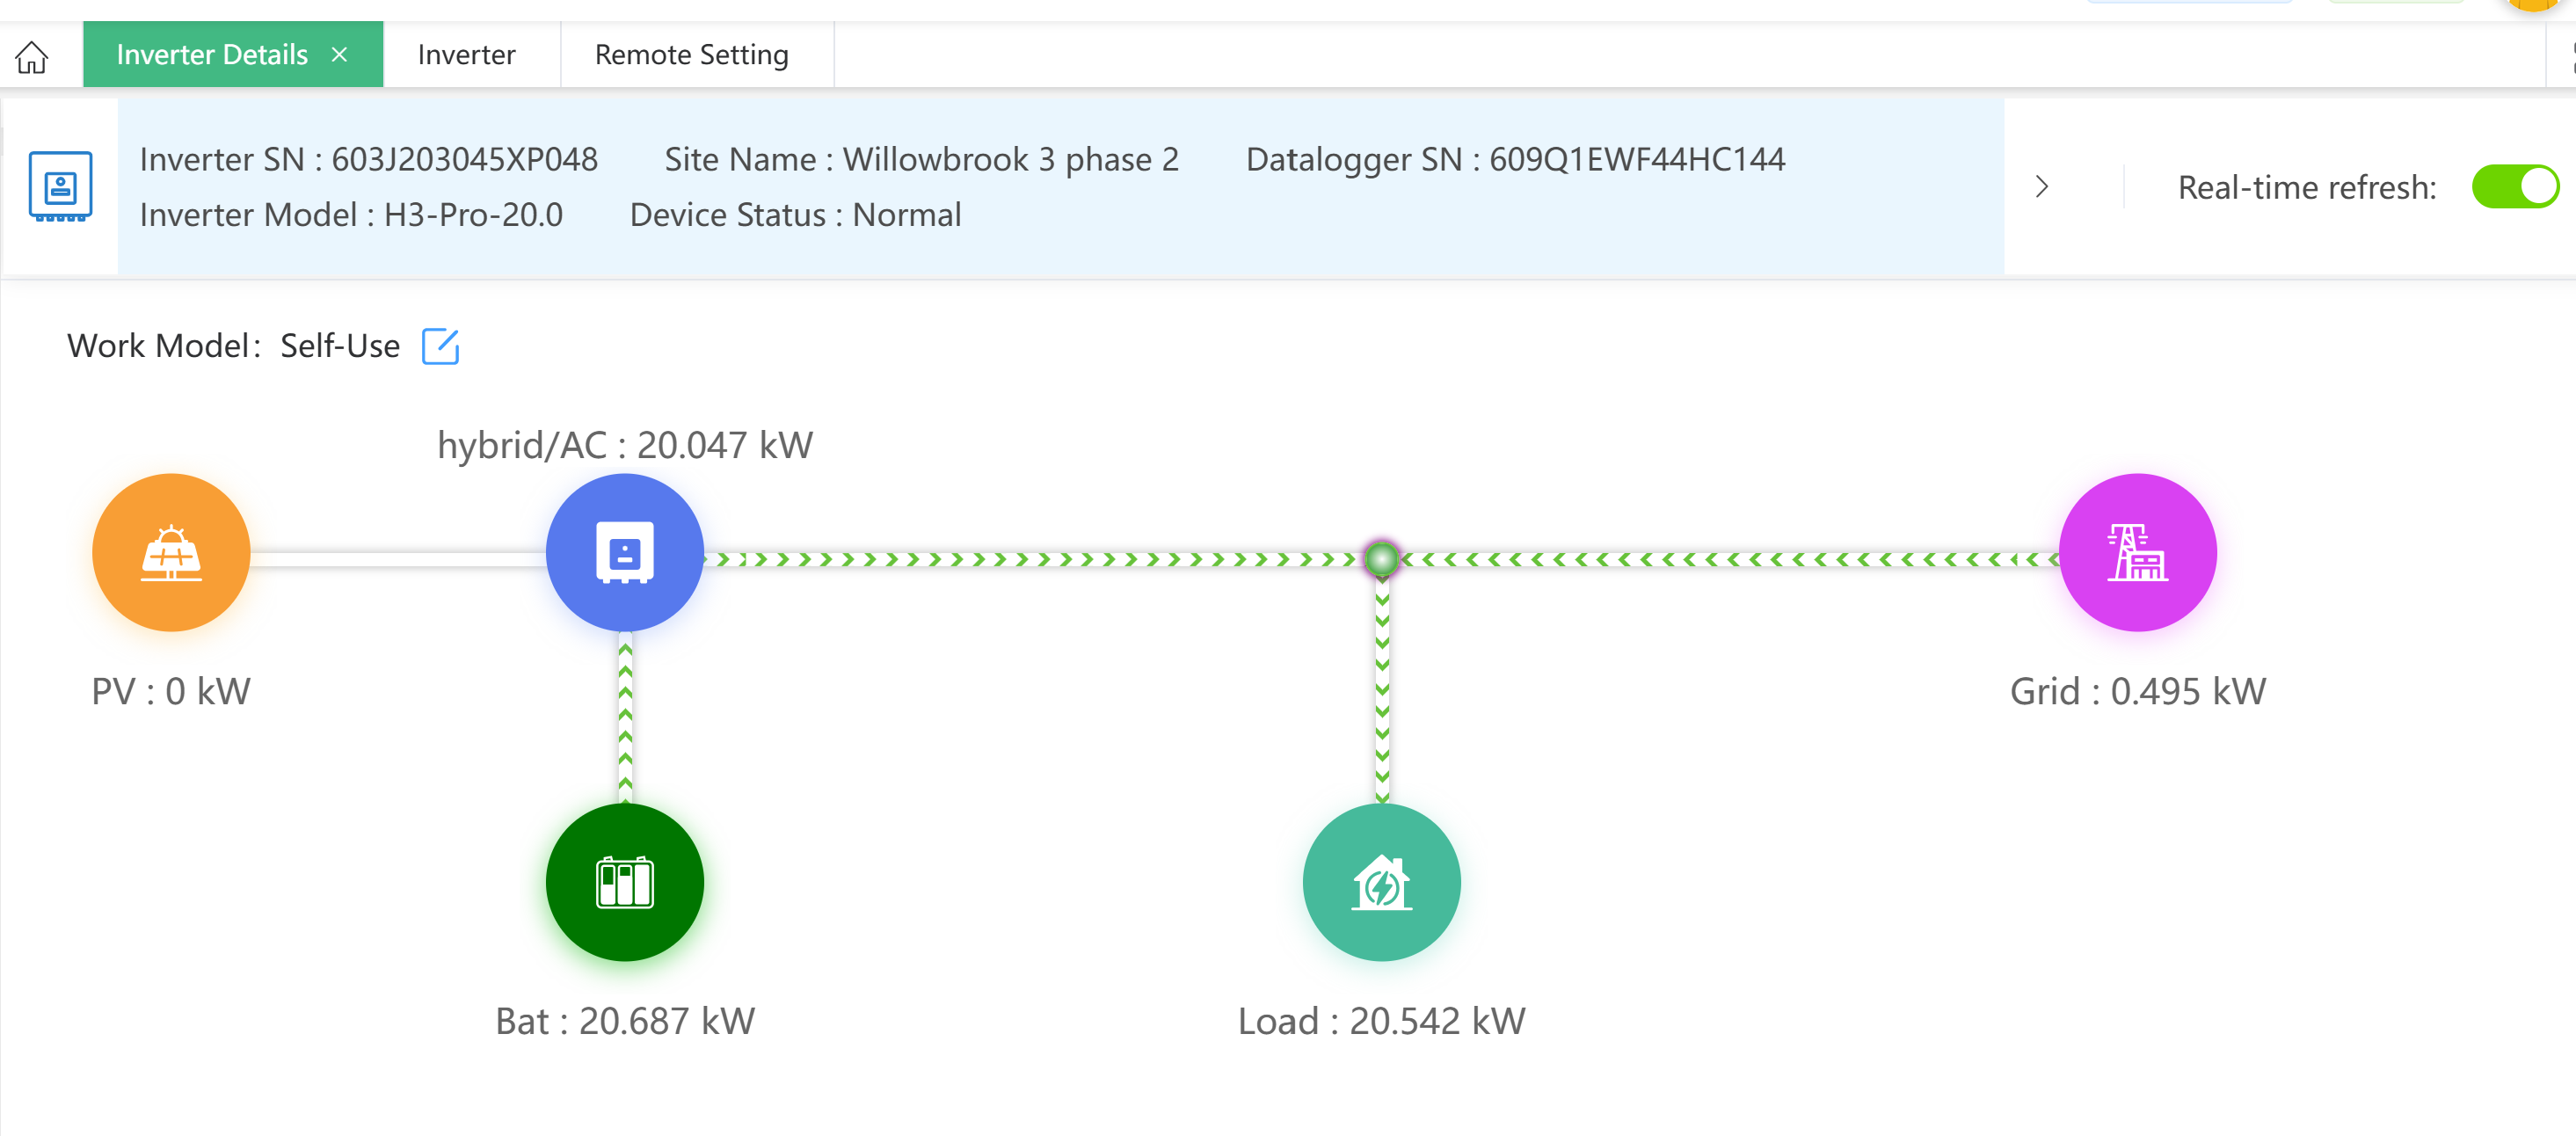The height and width of the screenshot is (1136, 2576).
Task: Open the Remote Setting tab
Action: pyautogui.click(x=691, y=55)
